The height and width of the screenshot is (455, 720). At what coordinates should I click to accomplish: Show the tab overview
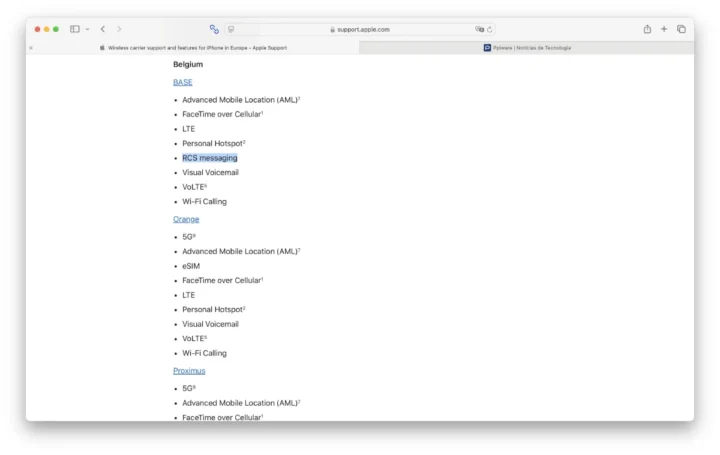pos(681,29)
